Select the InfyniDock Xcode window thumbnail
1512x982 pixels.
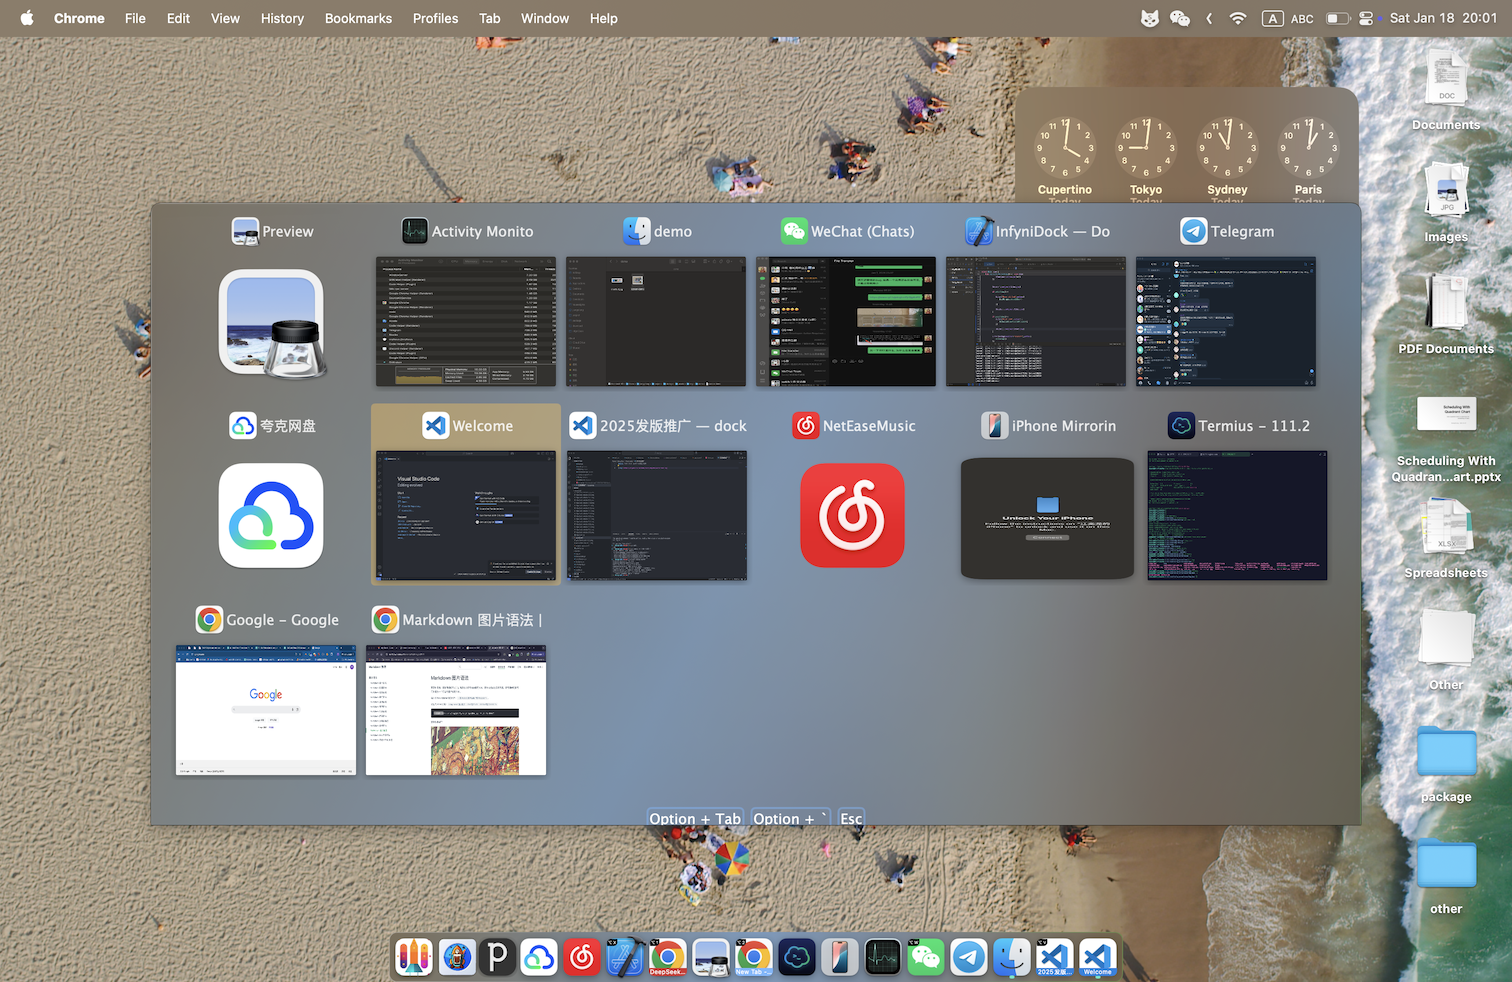coord(1036,322)
